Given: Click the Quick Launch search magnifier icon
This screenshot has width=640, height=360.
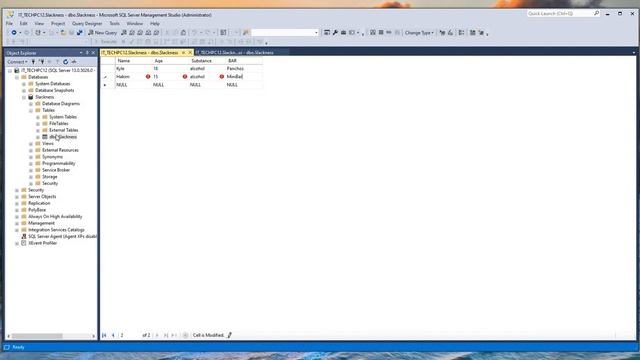Looking at the screenshot, I should (596, 13).
